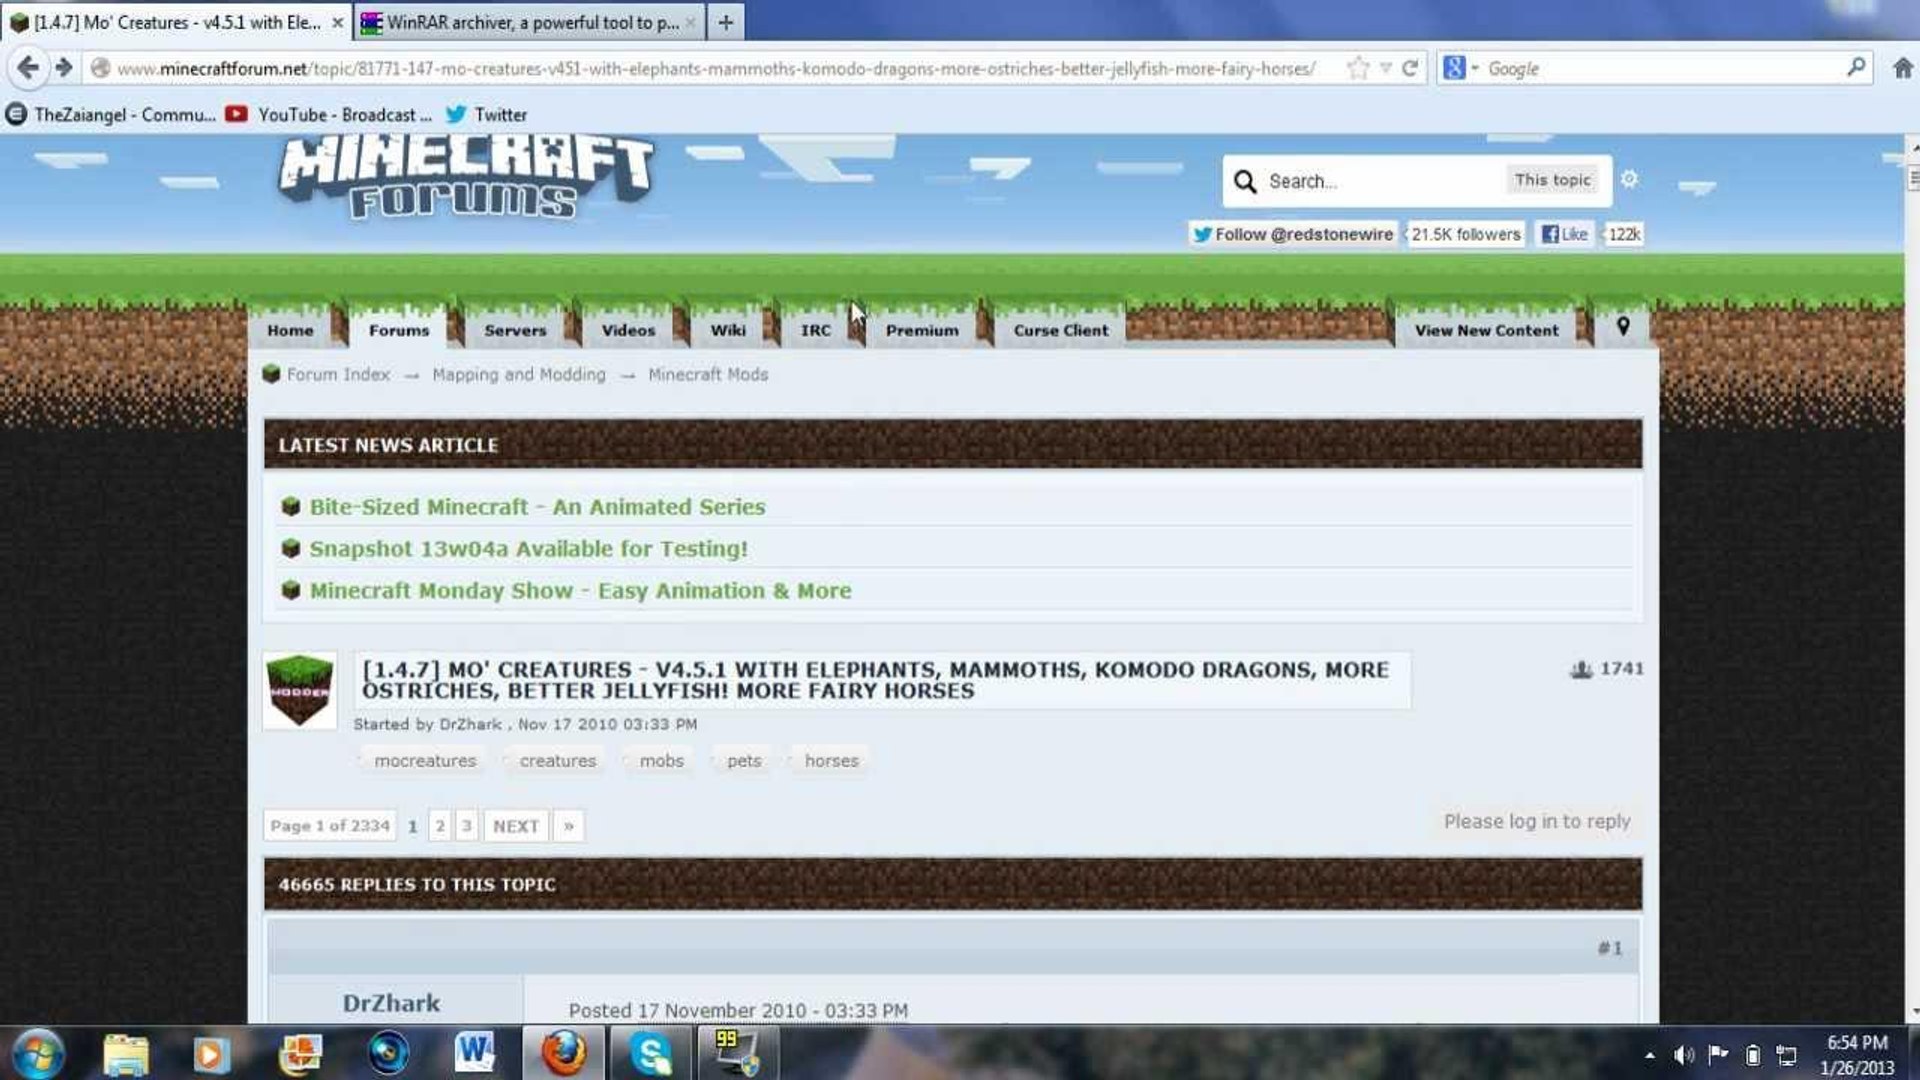Go to page 3 of the topic

(x=466, y=826)
